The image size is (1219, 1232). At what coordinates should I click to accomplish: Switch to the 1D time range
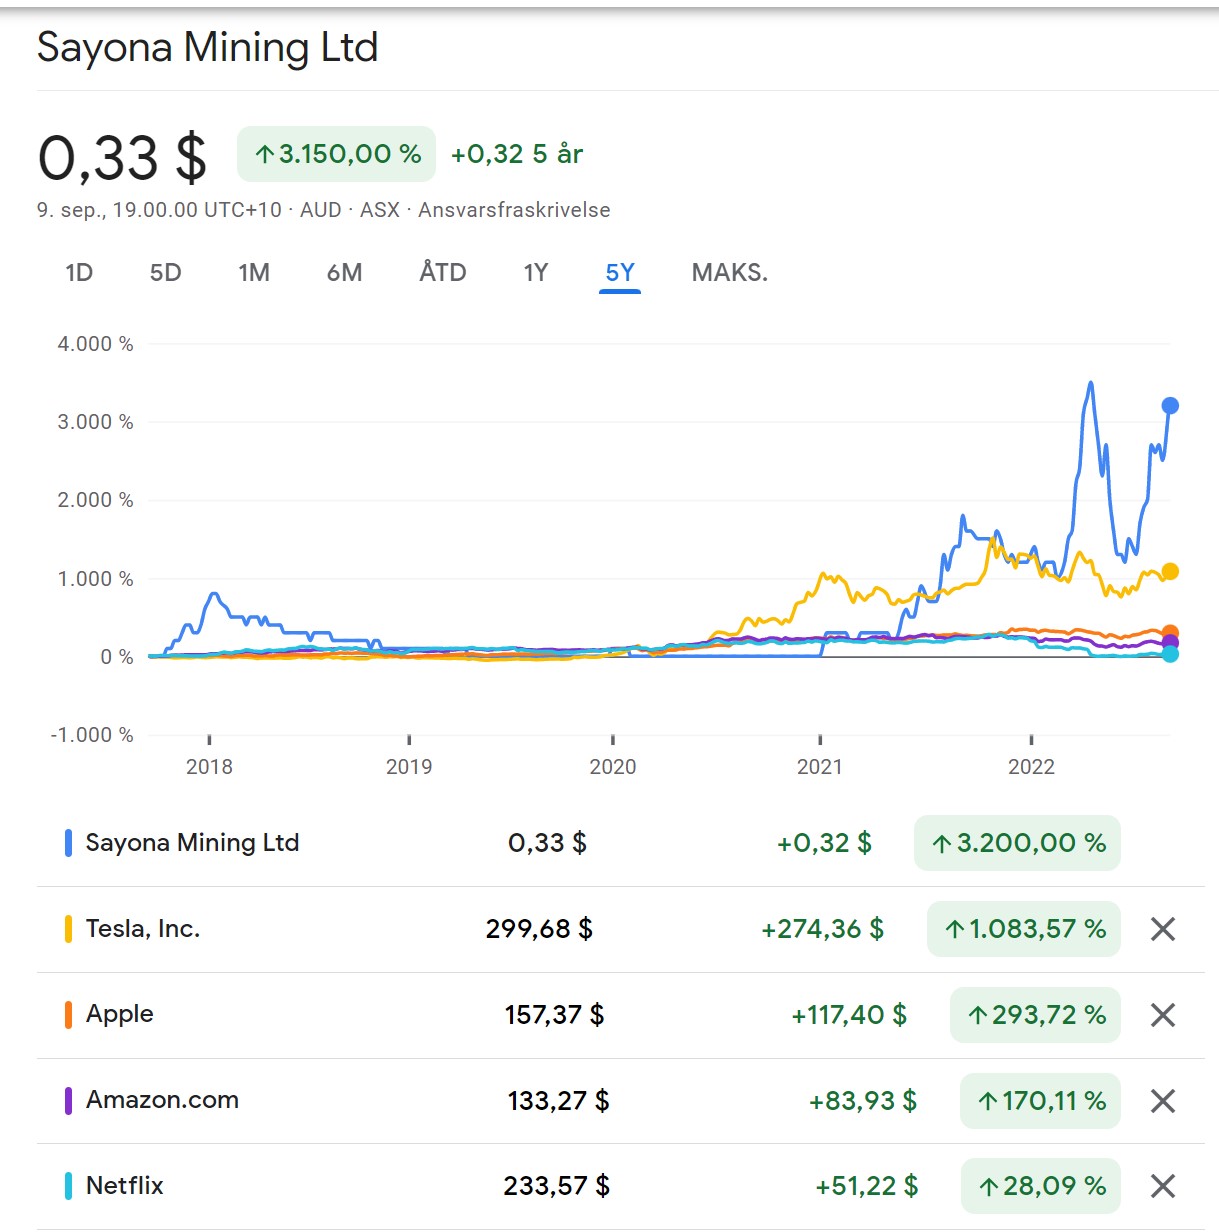click(78, 271)
